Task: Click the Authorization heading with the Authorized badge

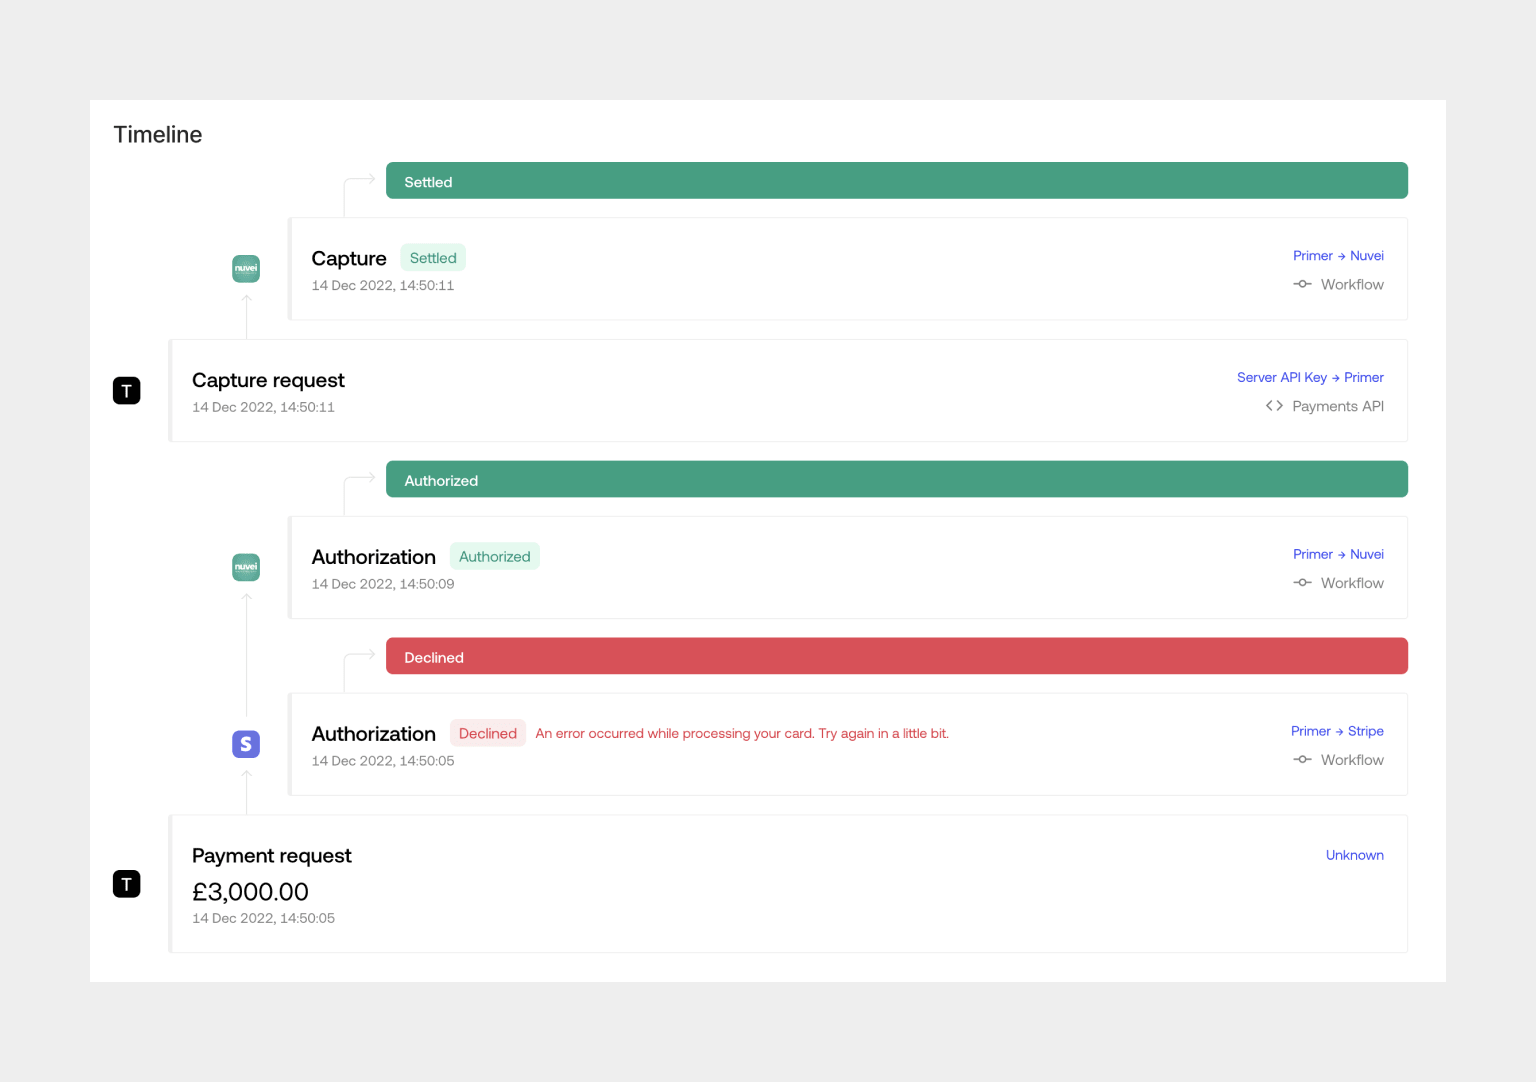Action: click(x=374, y=557)
